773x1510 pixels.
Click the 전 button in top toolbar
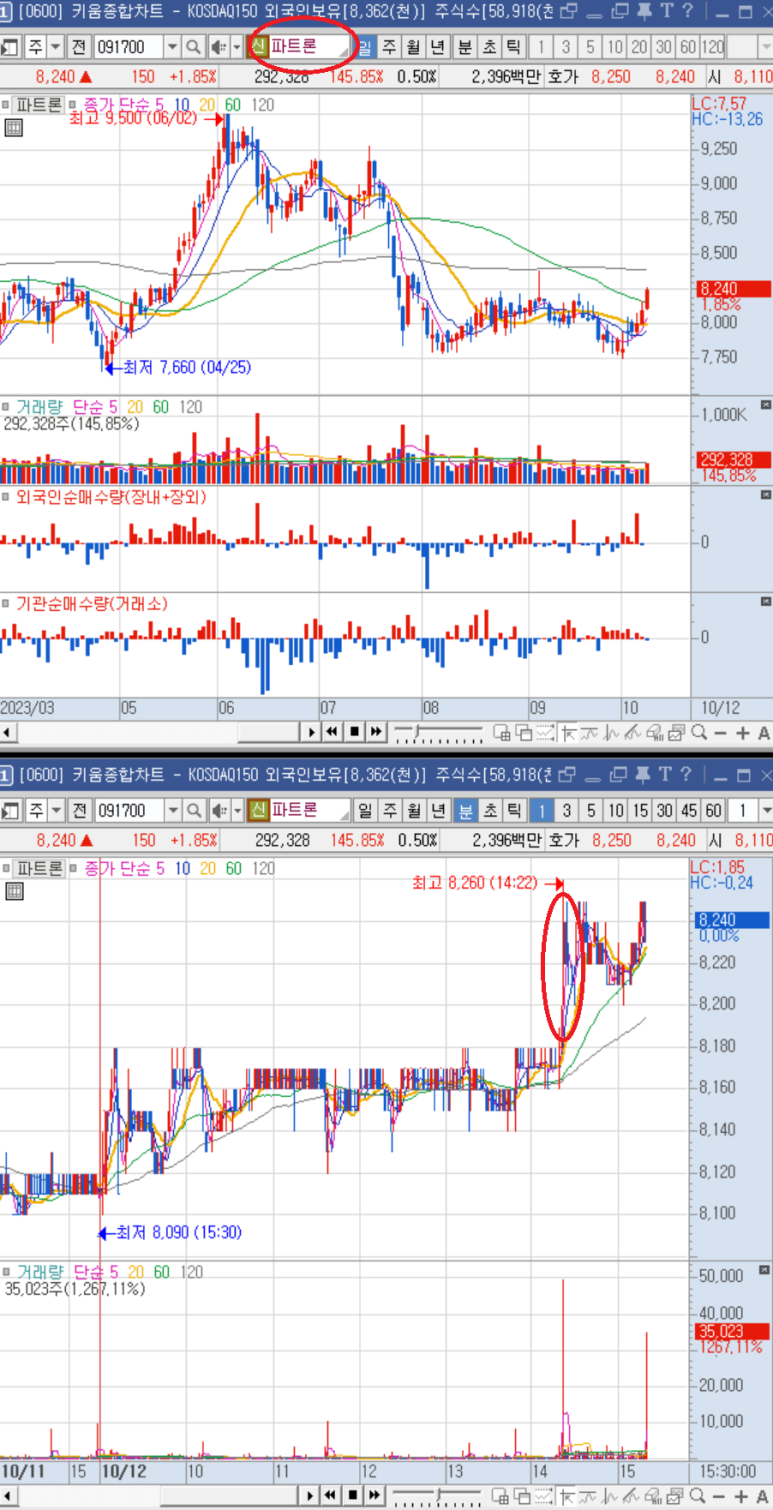coord(79,48)
